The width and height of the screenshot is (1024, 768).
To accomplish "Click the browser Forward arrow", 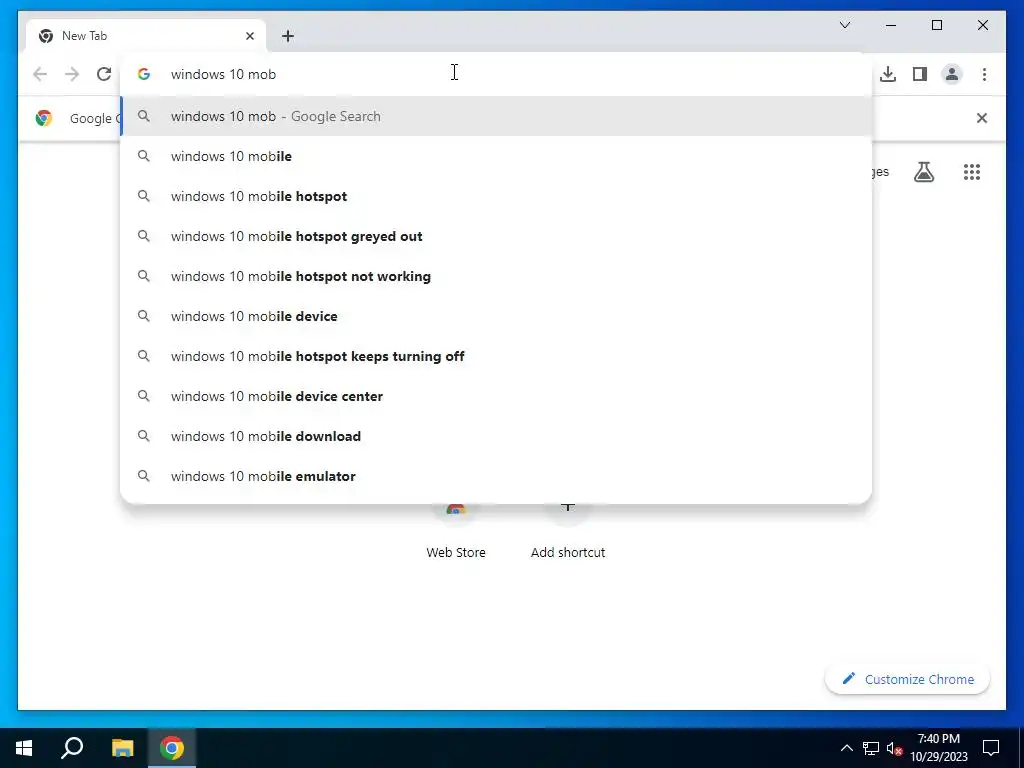I will pos(72,74).
